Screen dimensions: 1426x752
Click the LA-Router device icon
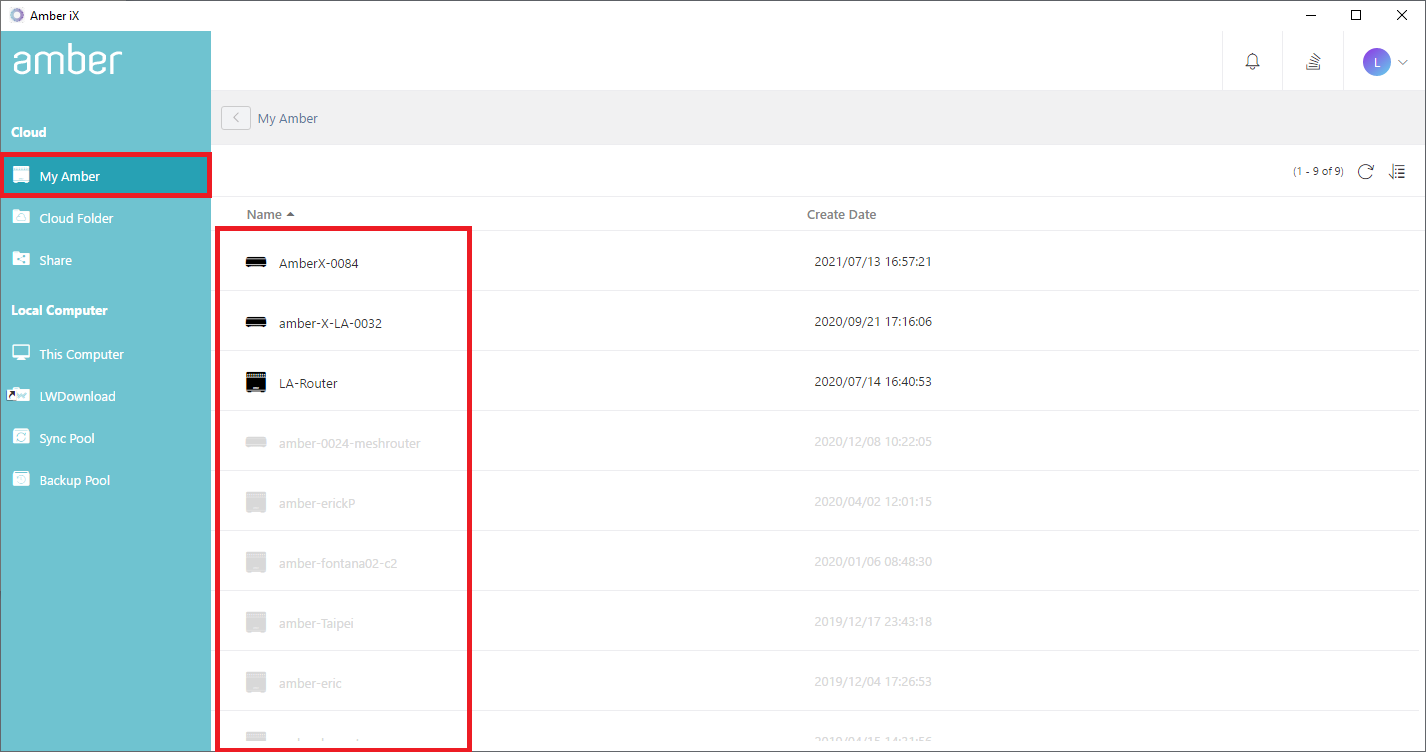coord(256,382)
